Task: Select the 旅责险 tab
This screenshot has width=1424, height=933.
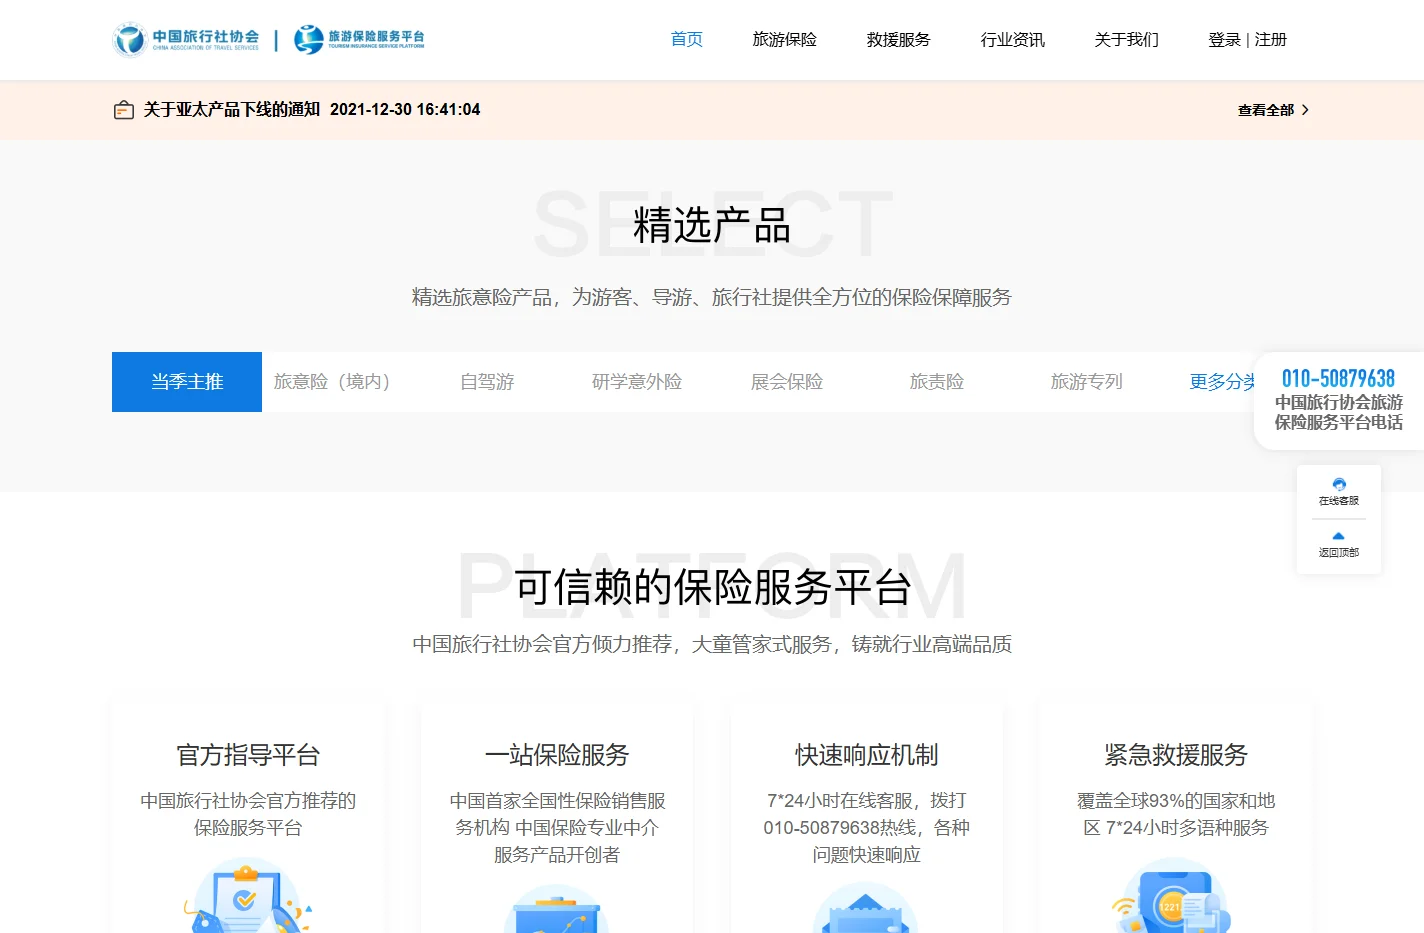Action: coord(937,382)
